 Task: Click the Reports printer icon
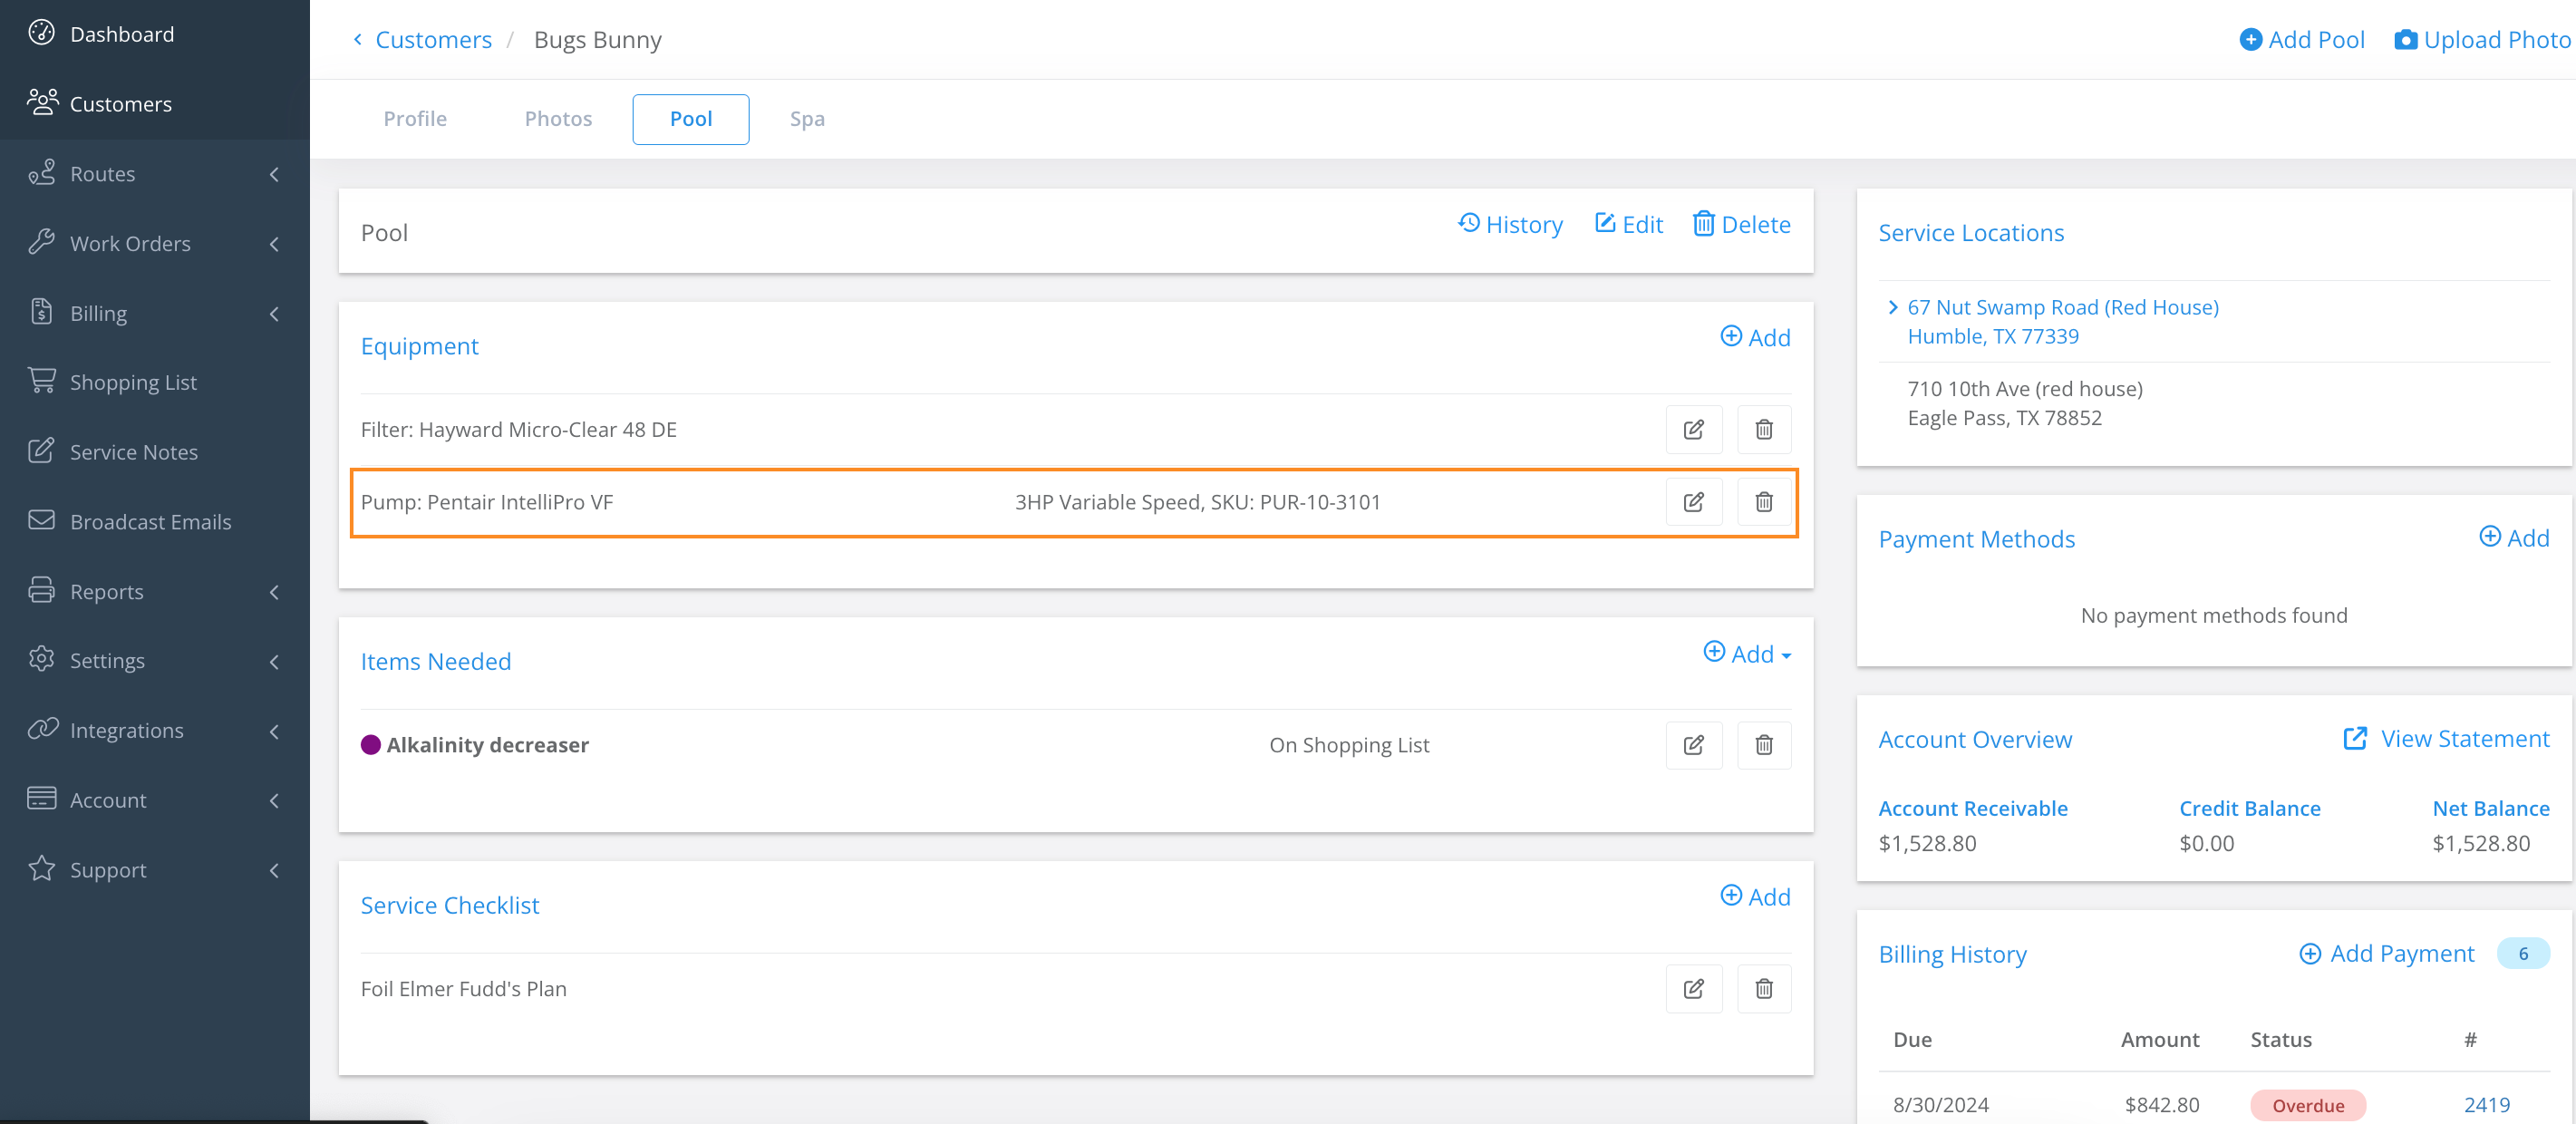coord(41,590)
